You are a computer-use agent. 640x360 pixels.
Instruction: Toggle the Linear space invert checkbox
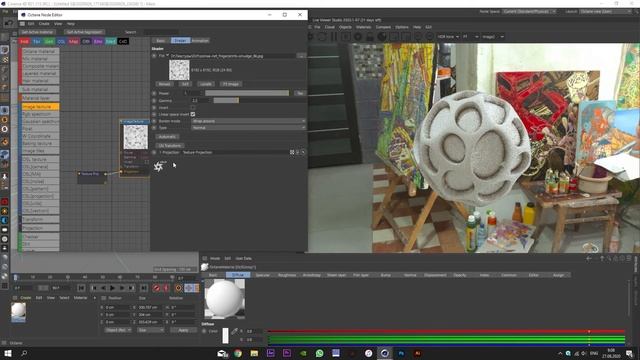(x=193, y=114)
